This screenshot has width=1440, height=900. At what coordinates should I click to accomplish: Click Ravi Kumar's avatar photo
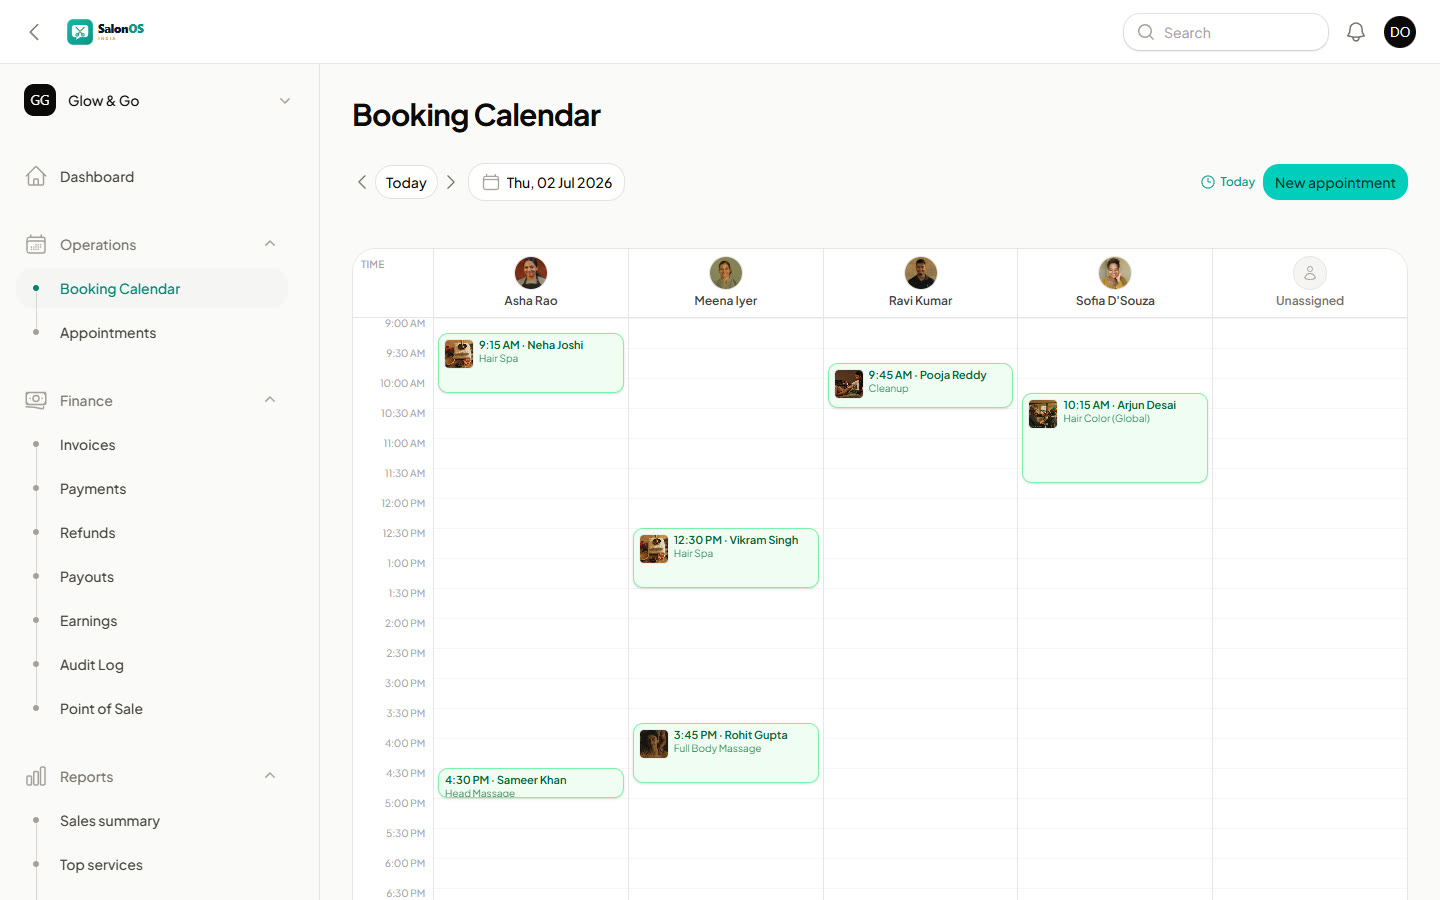point(921,273)
